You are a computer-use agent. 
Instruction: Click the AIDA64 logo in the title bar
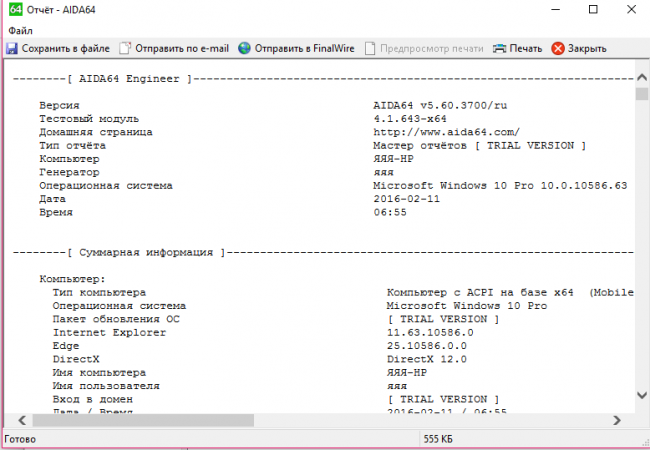point(13,11)
